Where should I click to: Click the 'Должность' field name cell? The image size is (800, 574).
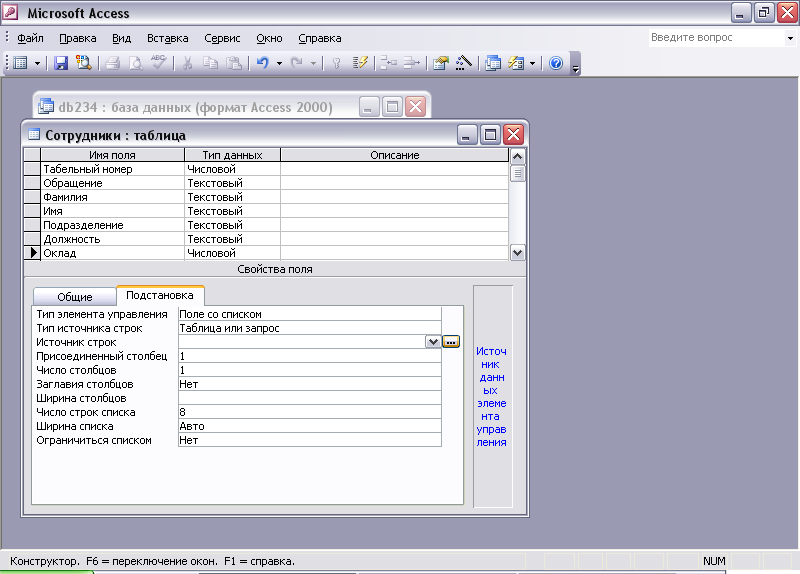point(112,239)
